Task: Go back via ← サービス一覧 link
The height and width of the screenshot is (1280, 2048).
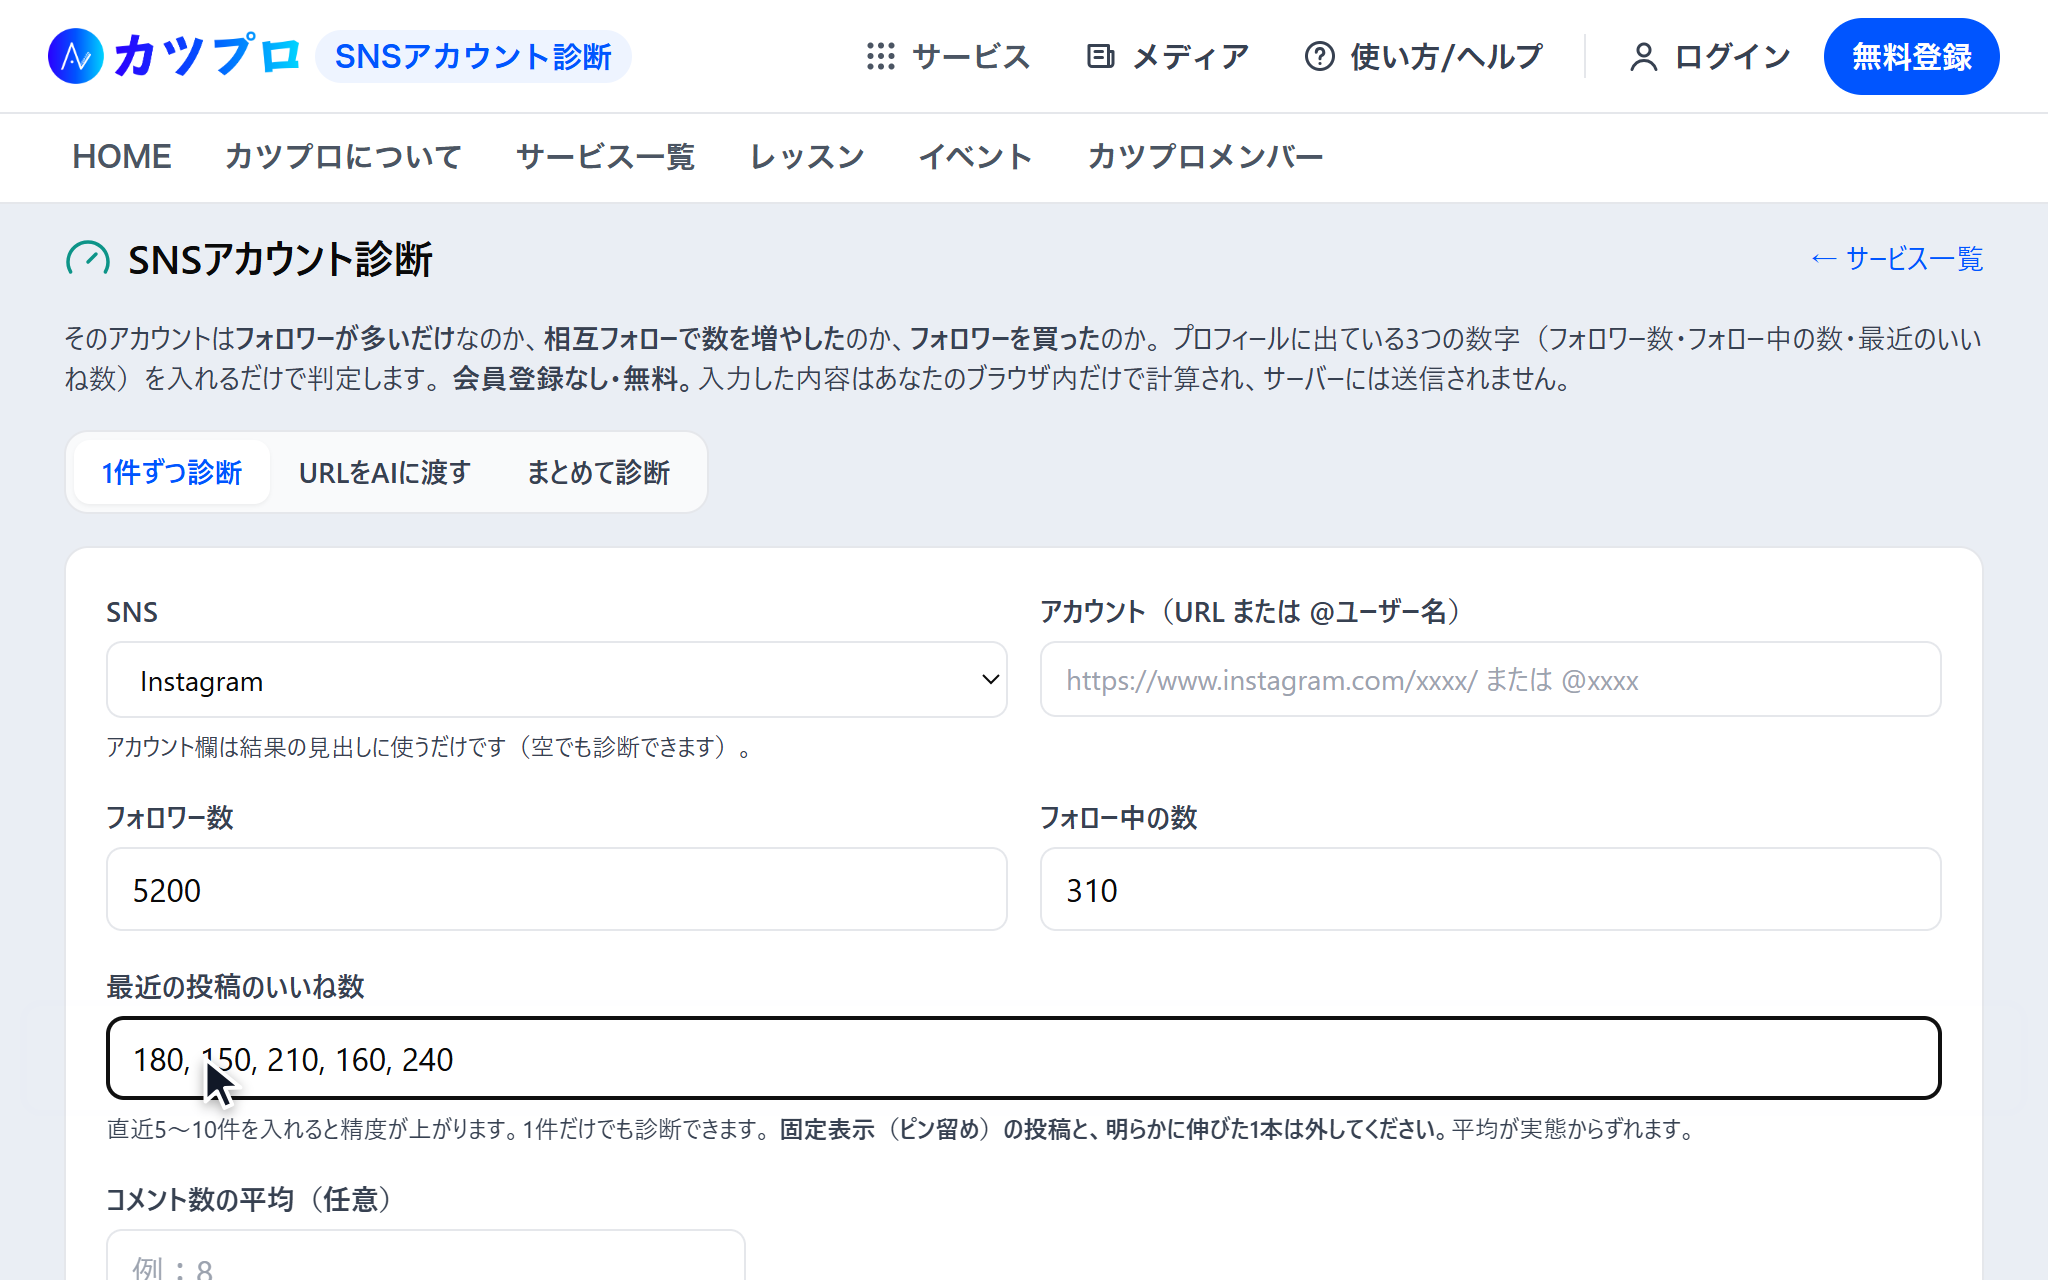Action: pos(1896,259)
